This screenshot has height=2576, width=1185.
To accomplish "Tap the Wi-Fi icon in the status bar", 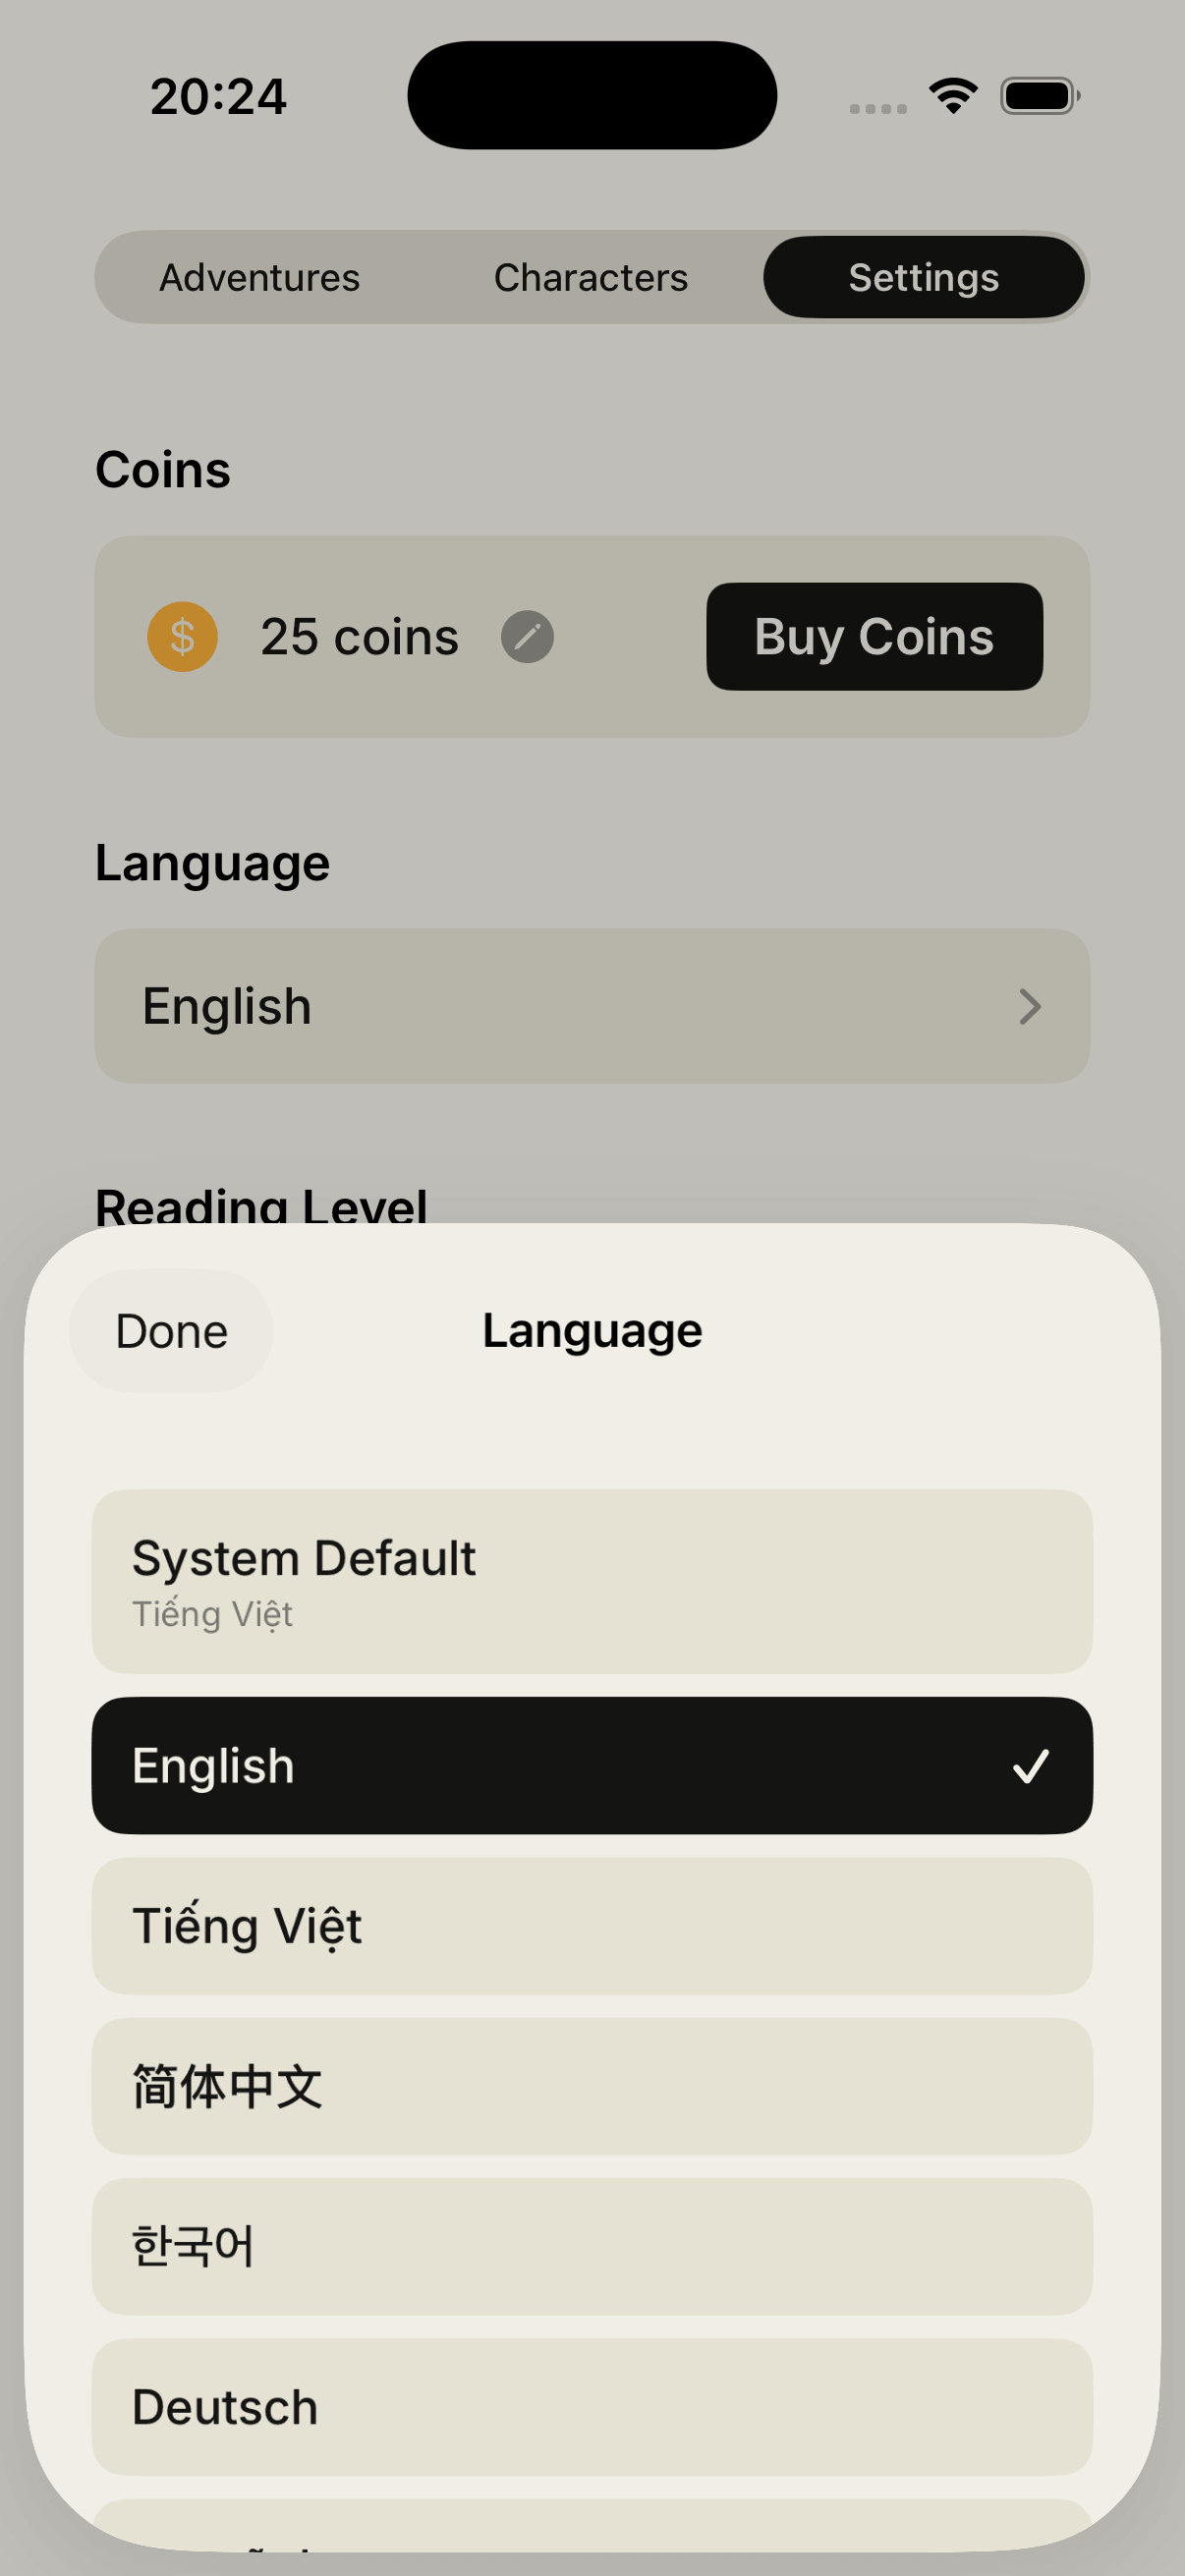I will [952, 93].
